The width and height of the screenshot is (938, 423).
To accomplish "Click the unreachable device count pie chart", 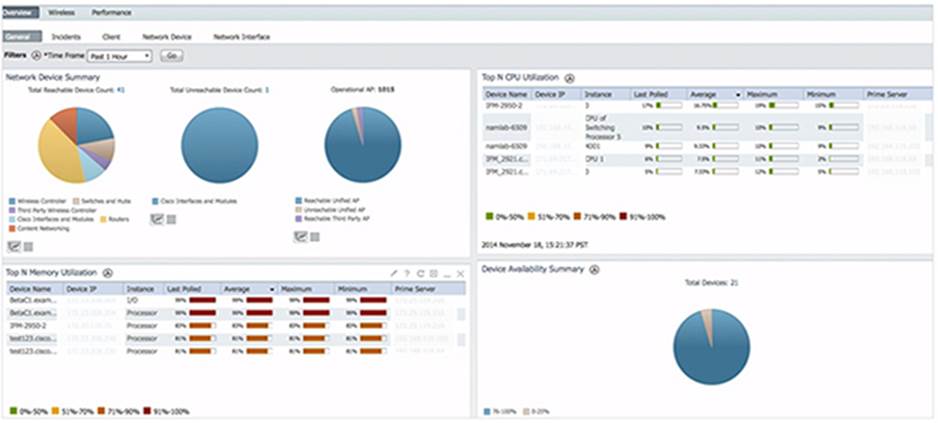I will (220, 145).
